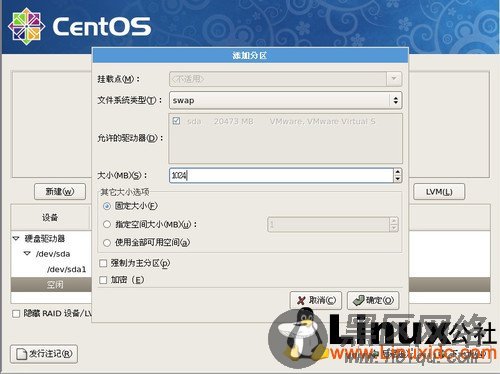Decrease the size with spinner down arrow

(x=397, y=179)
